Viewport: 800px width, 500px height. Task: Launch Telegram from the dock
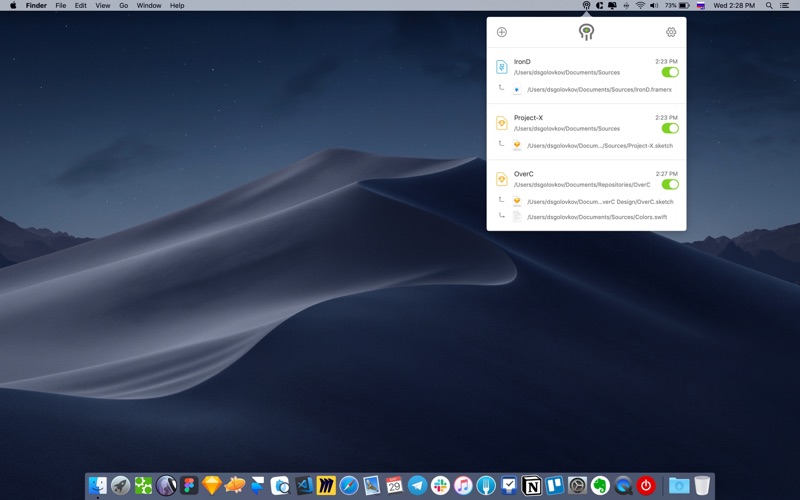pyautogui.click(x=417, y=486)
